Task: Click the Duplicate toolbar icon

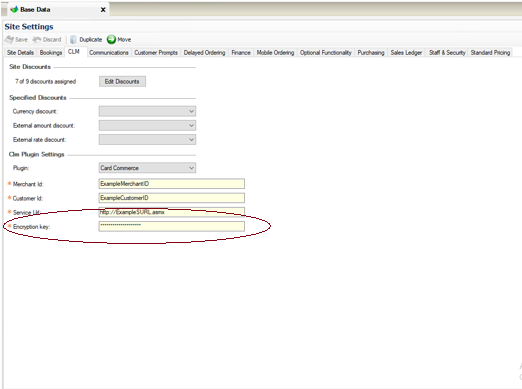Action: coord(73,40)
